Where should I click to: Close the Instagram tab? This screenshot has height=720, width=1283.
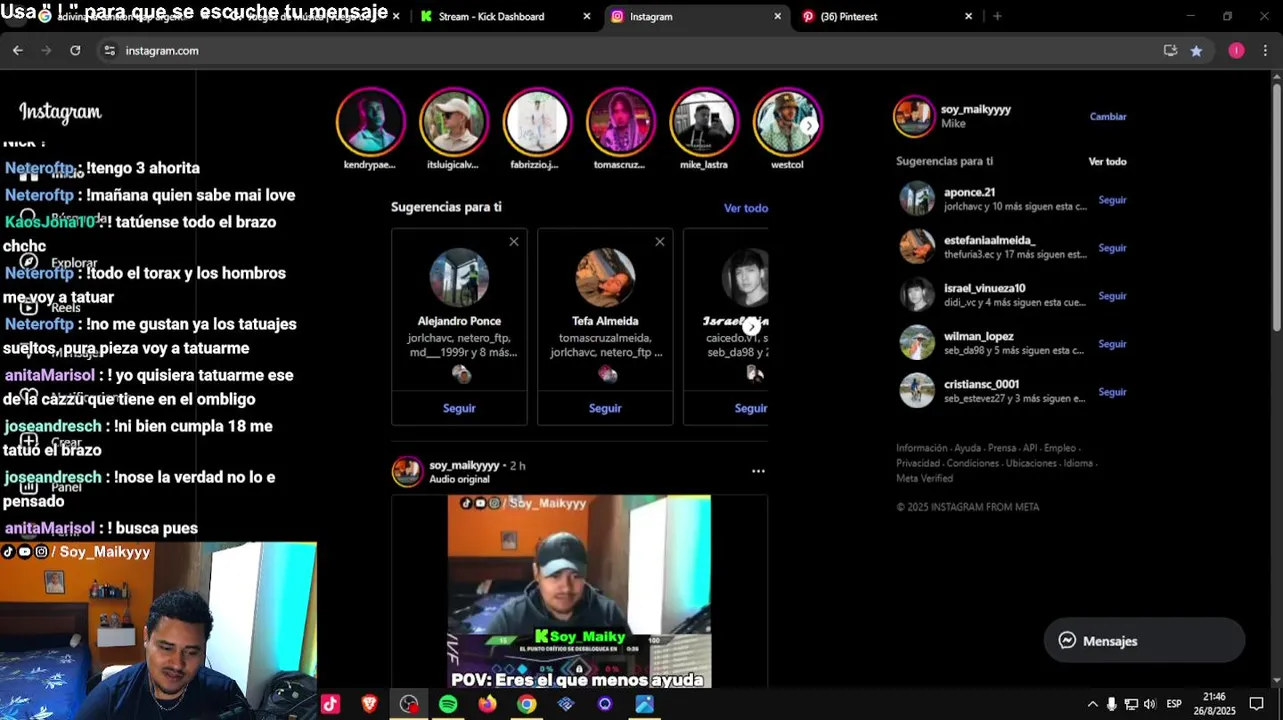click(x=778, y=16)
